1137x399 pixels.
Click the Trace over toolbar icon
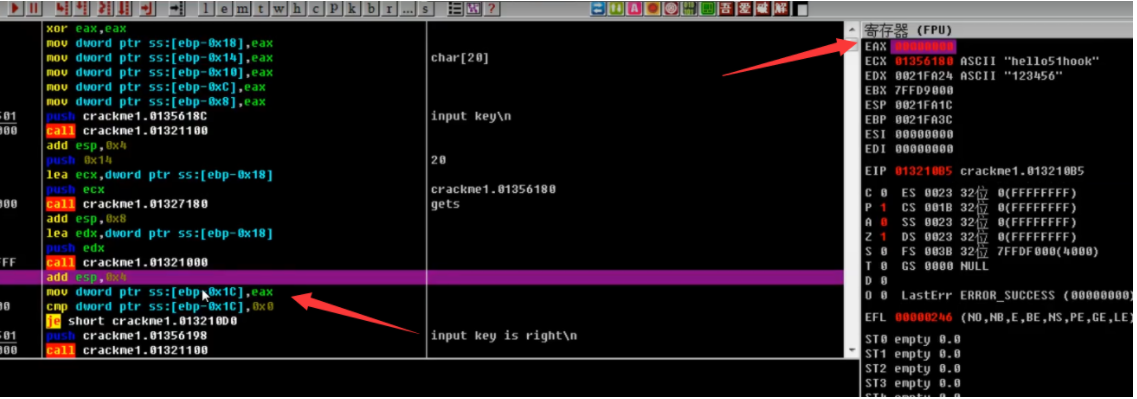[123, 9]
